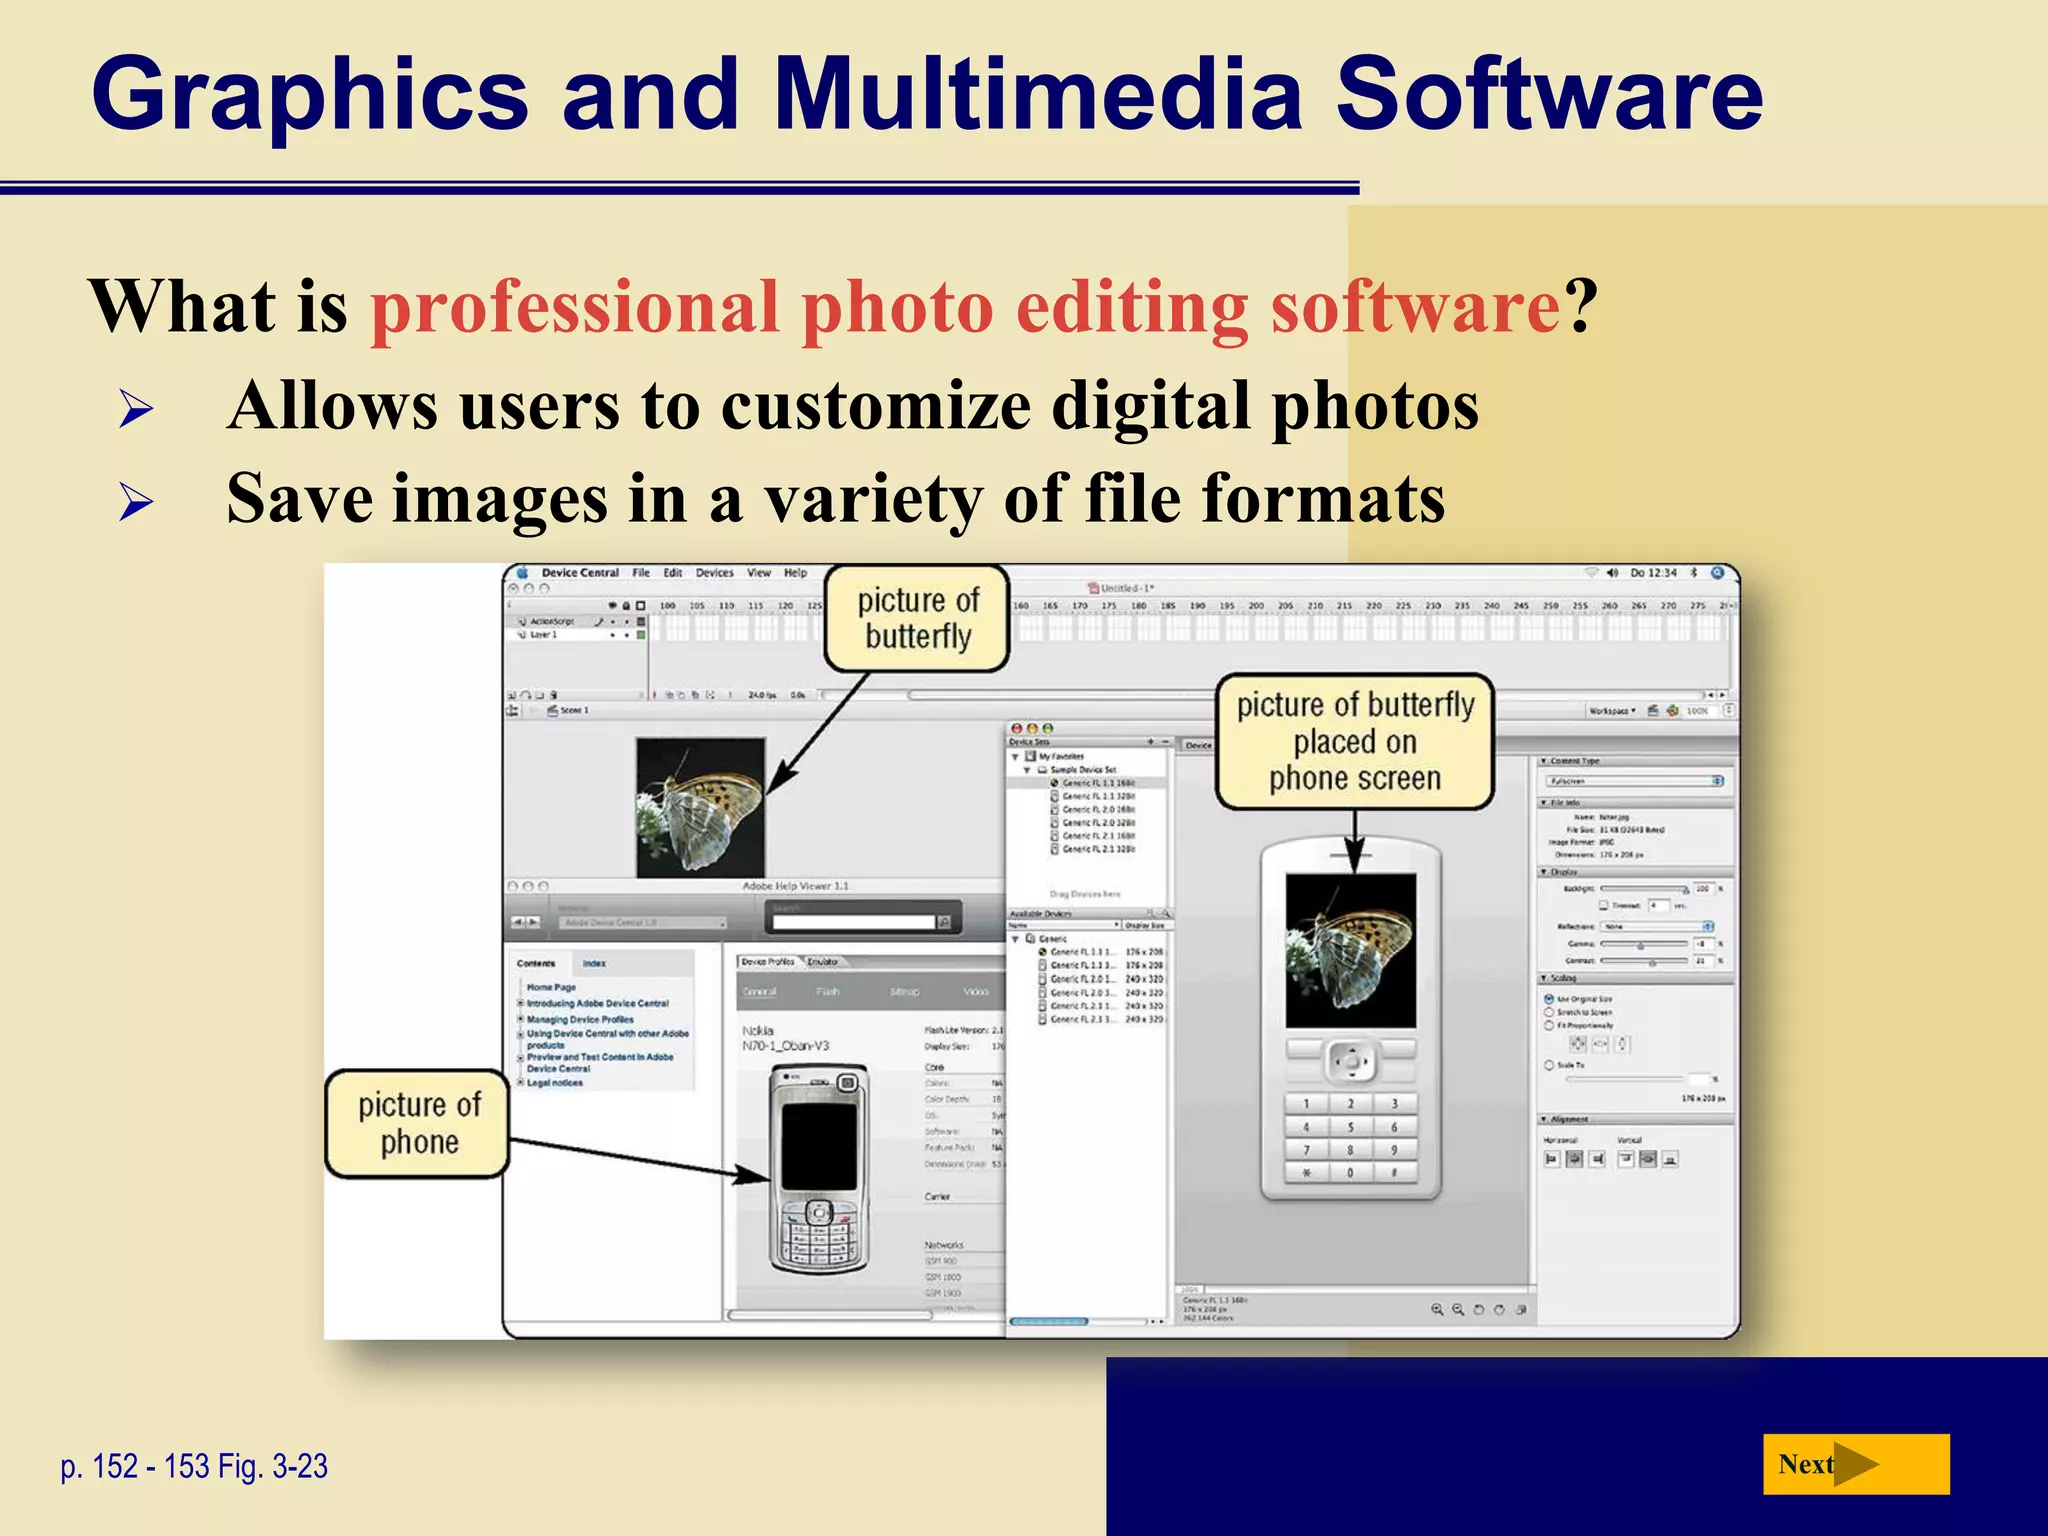Image resolution: width=2048 pixels, height=1536 pixels.
Task: Open the Devices menu
Action: tap(714, 573)
